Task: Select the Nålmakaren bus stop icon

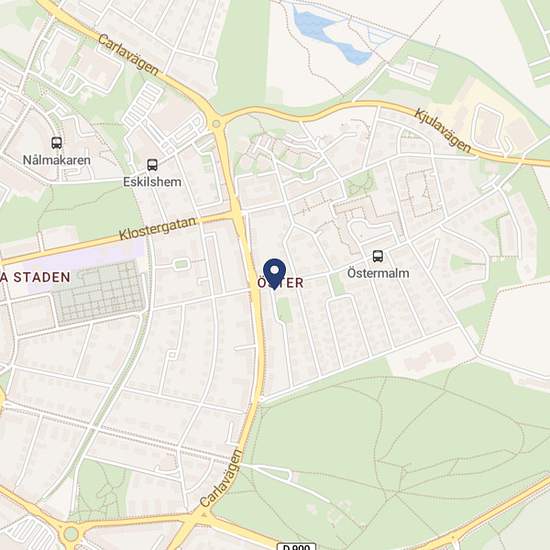Action: [56, 143]
